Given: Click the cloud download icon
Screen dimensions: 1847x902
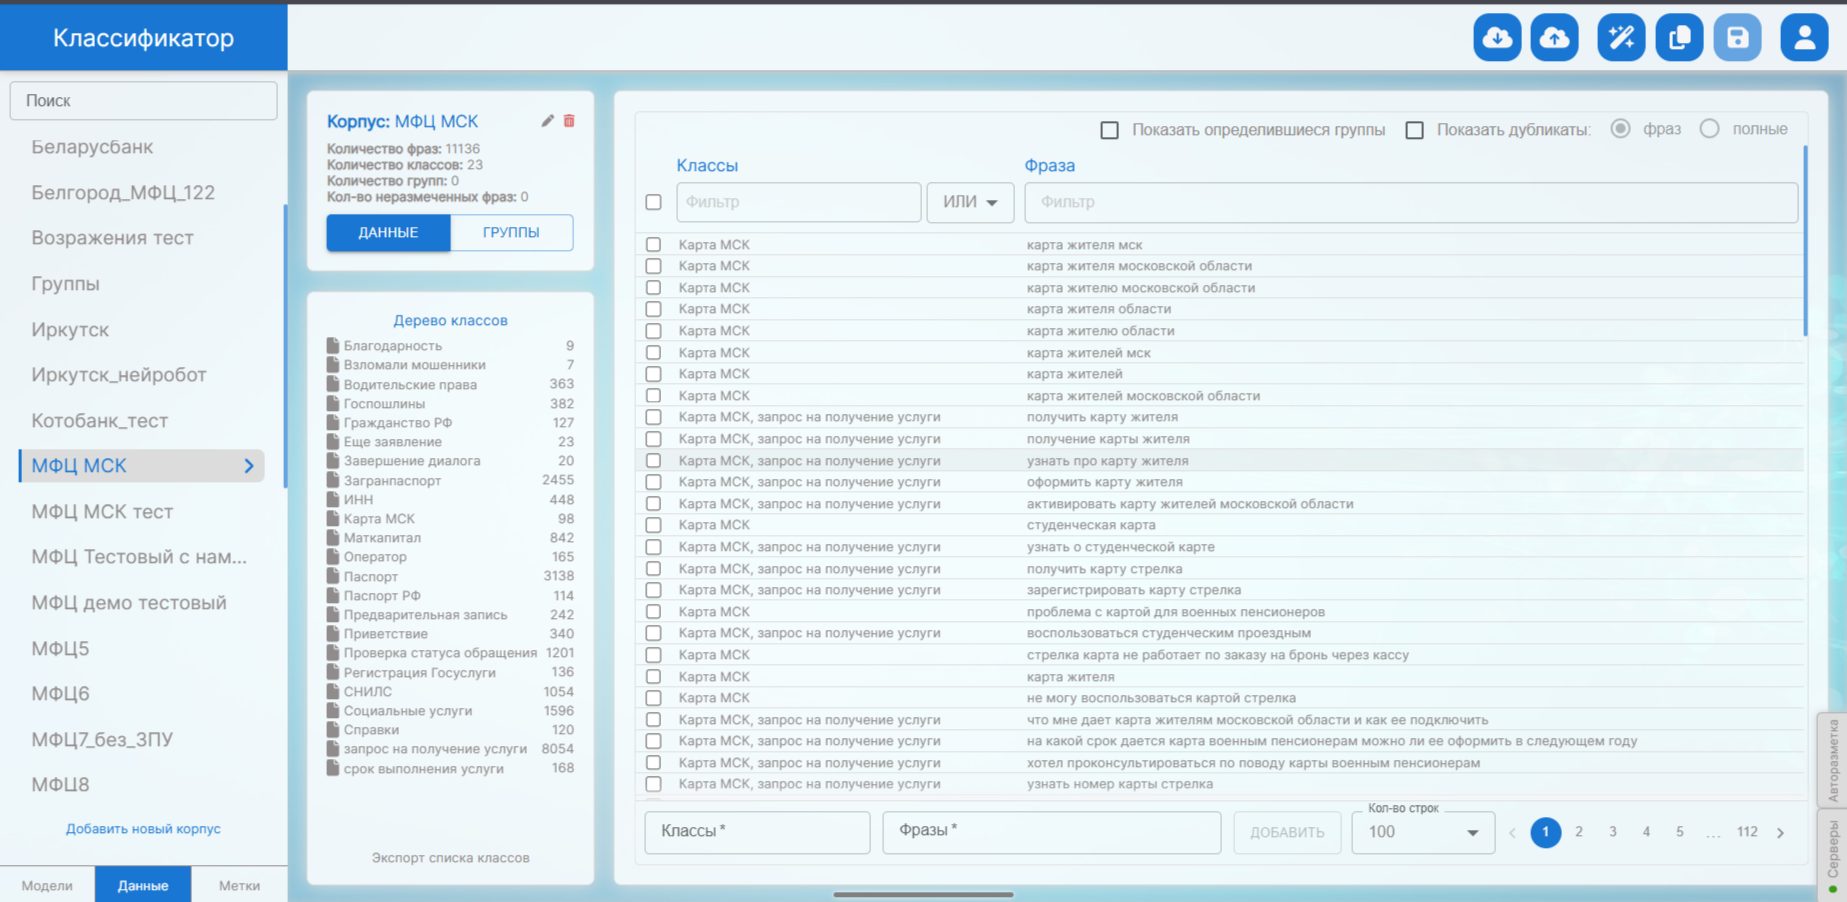Looking at the screenshot, I should tap(1497, 38).
